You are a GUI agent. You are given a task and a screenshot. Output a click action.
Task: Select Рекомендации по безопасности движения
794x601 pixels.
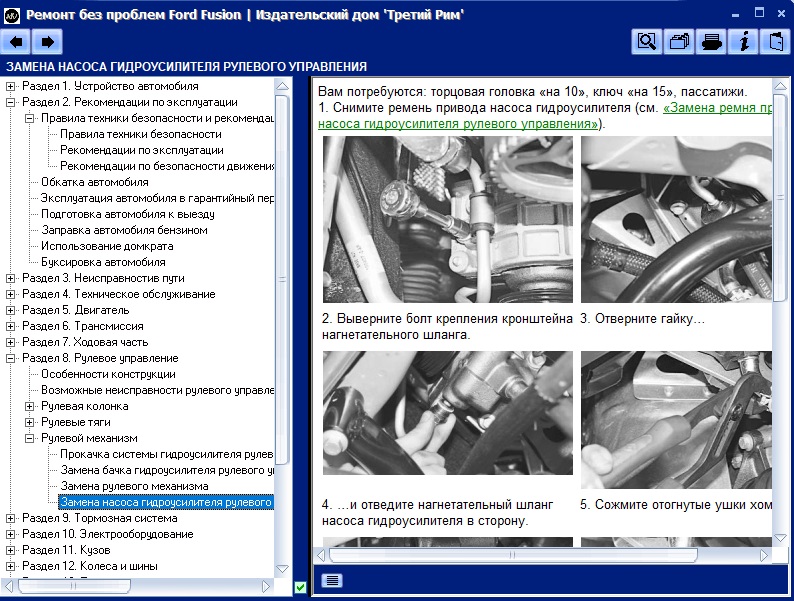tap(167, 166)
